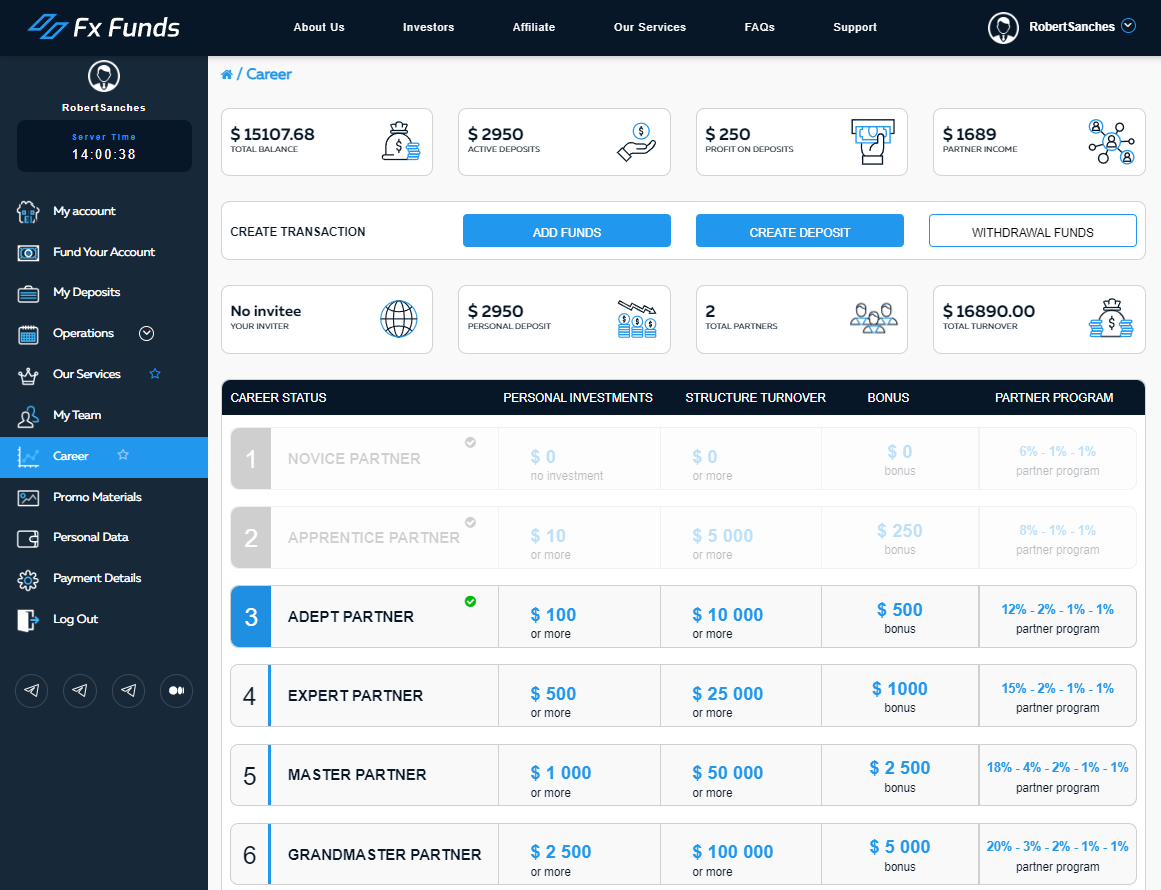Screen dimensions: 1161x890
Task: Click the Partner Income network icon
Action: pos(1112,142)
